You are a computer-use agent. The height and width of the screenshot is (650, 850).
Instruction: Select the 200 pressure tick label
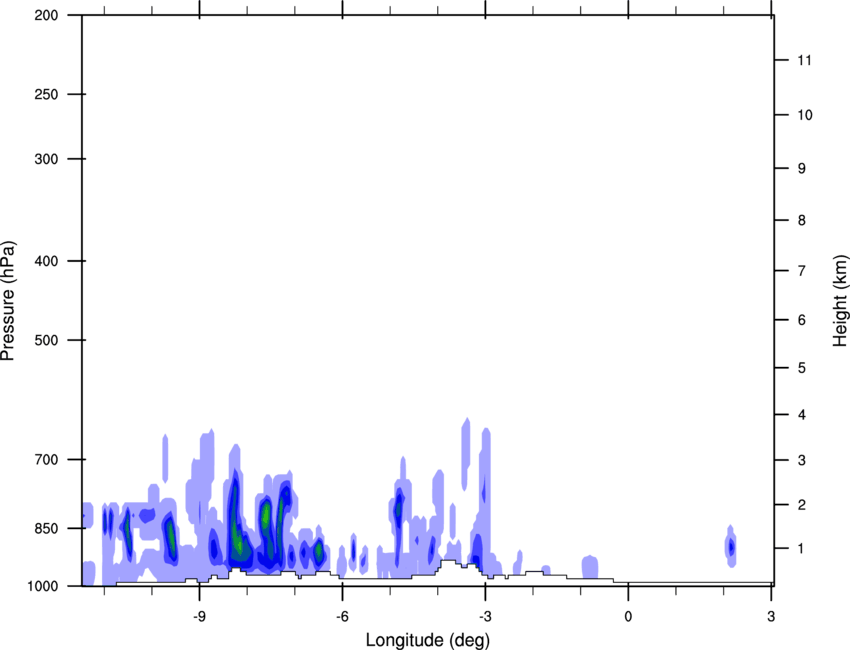pos(46,15)
